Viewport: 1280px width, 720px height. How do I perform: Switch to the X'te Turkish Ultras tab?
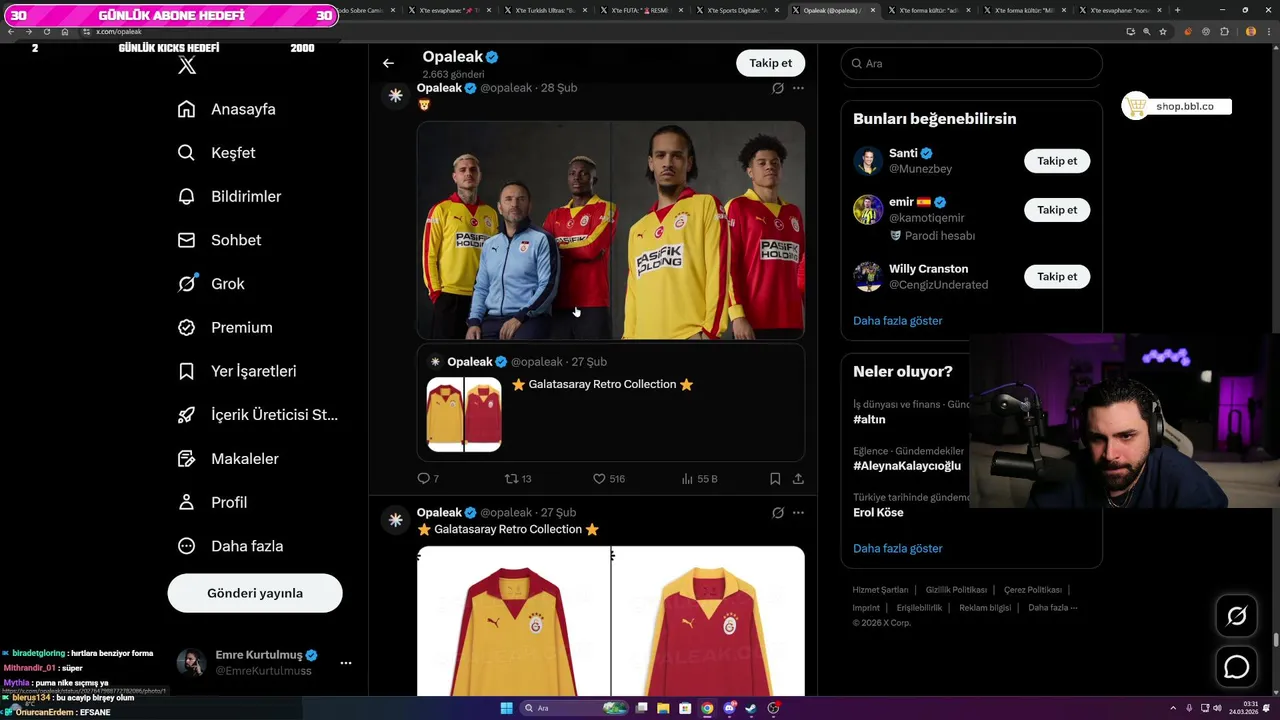pos(544,10)
